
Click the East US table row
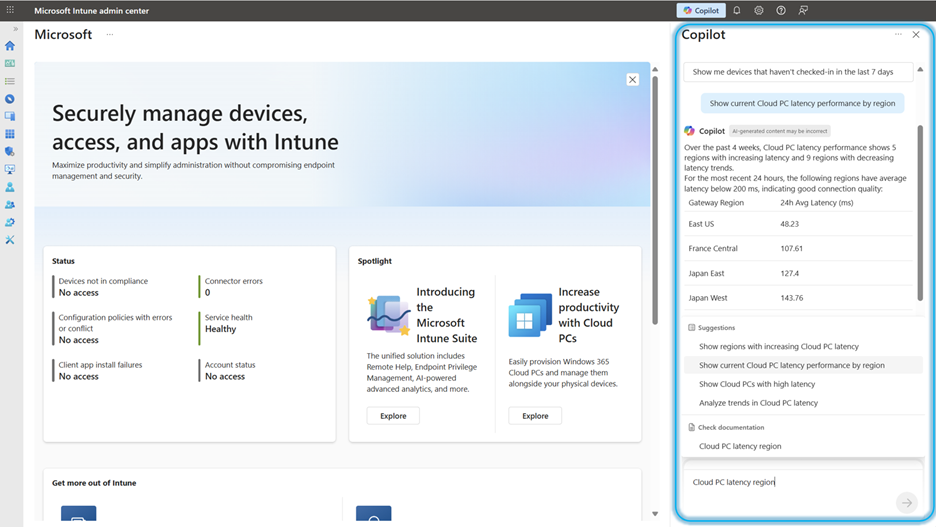[799, 224]
